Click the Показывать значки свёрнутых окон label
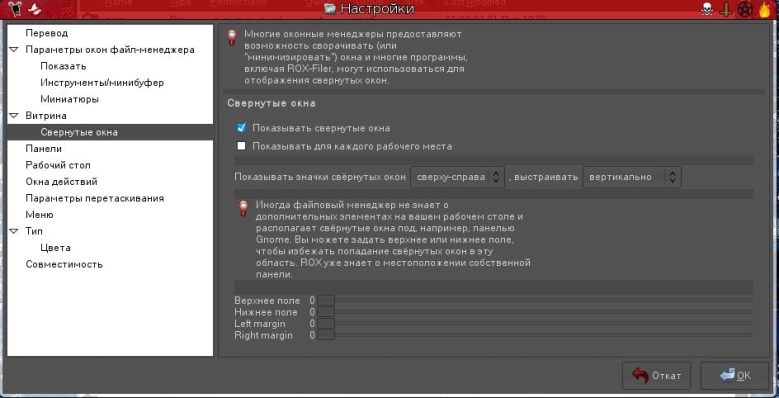 click(320, 177)
